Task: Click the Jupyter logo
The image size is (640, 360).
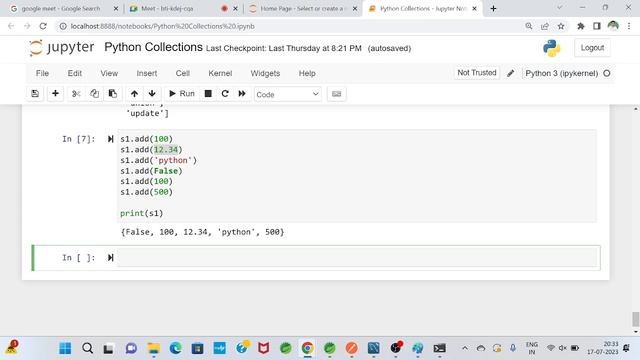Action: tap(62, 48)
